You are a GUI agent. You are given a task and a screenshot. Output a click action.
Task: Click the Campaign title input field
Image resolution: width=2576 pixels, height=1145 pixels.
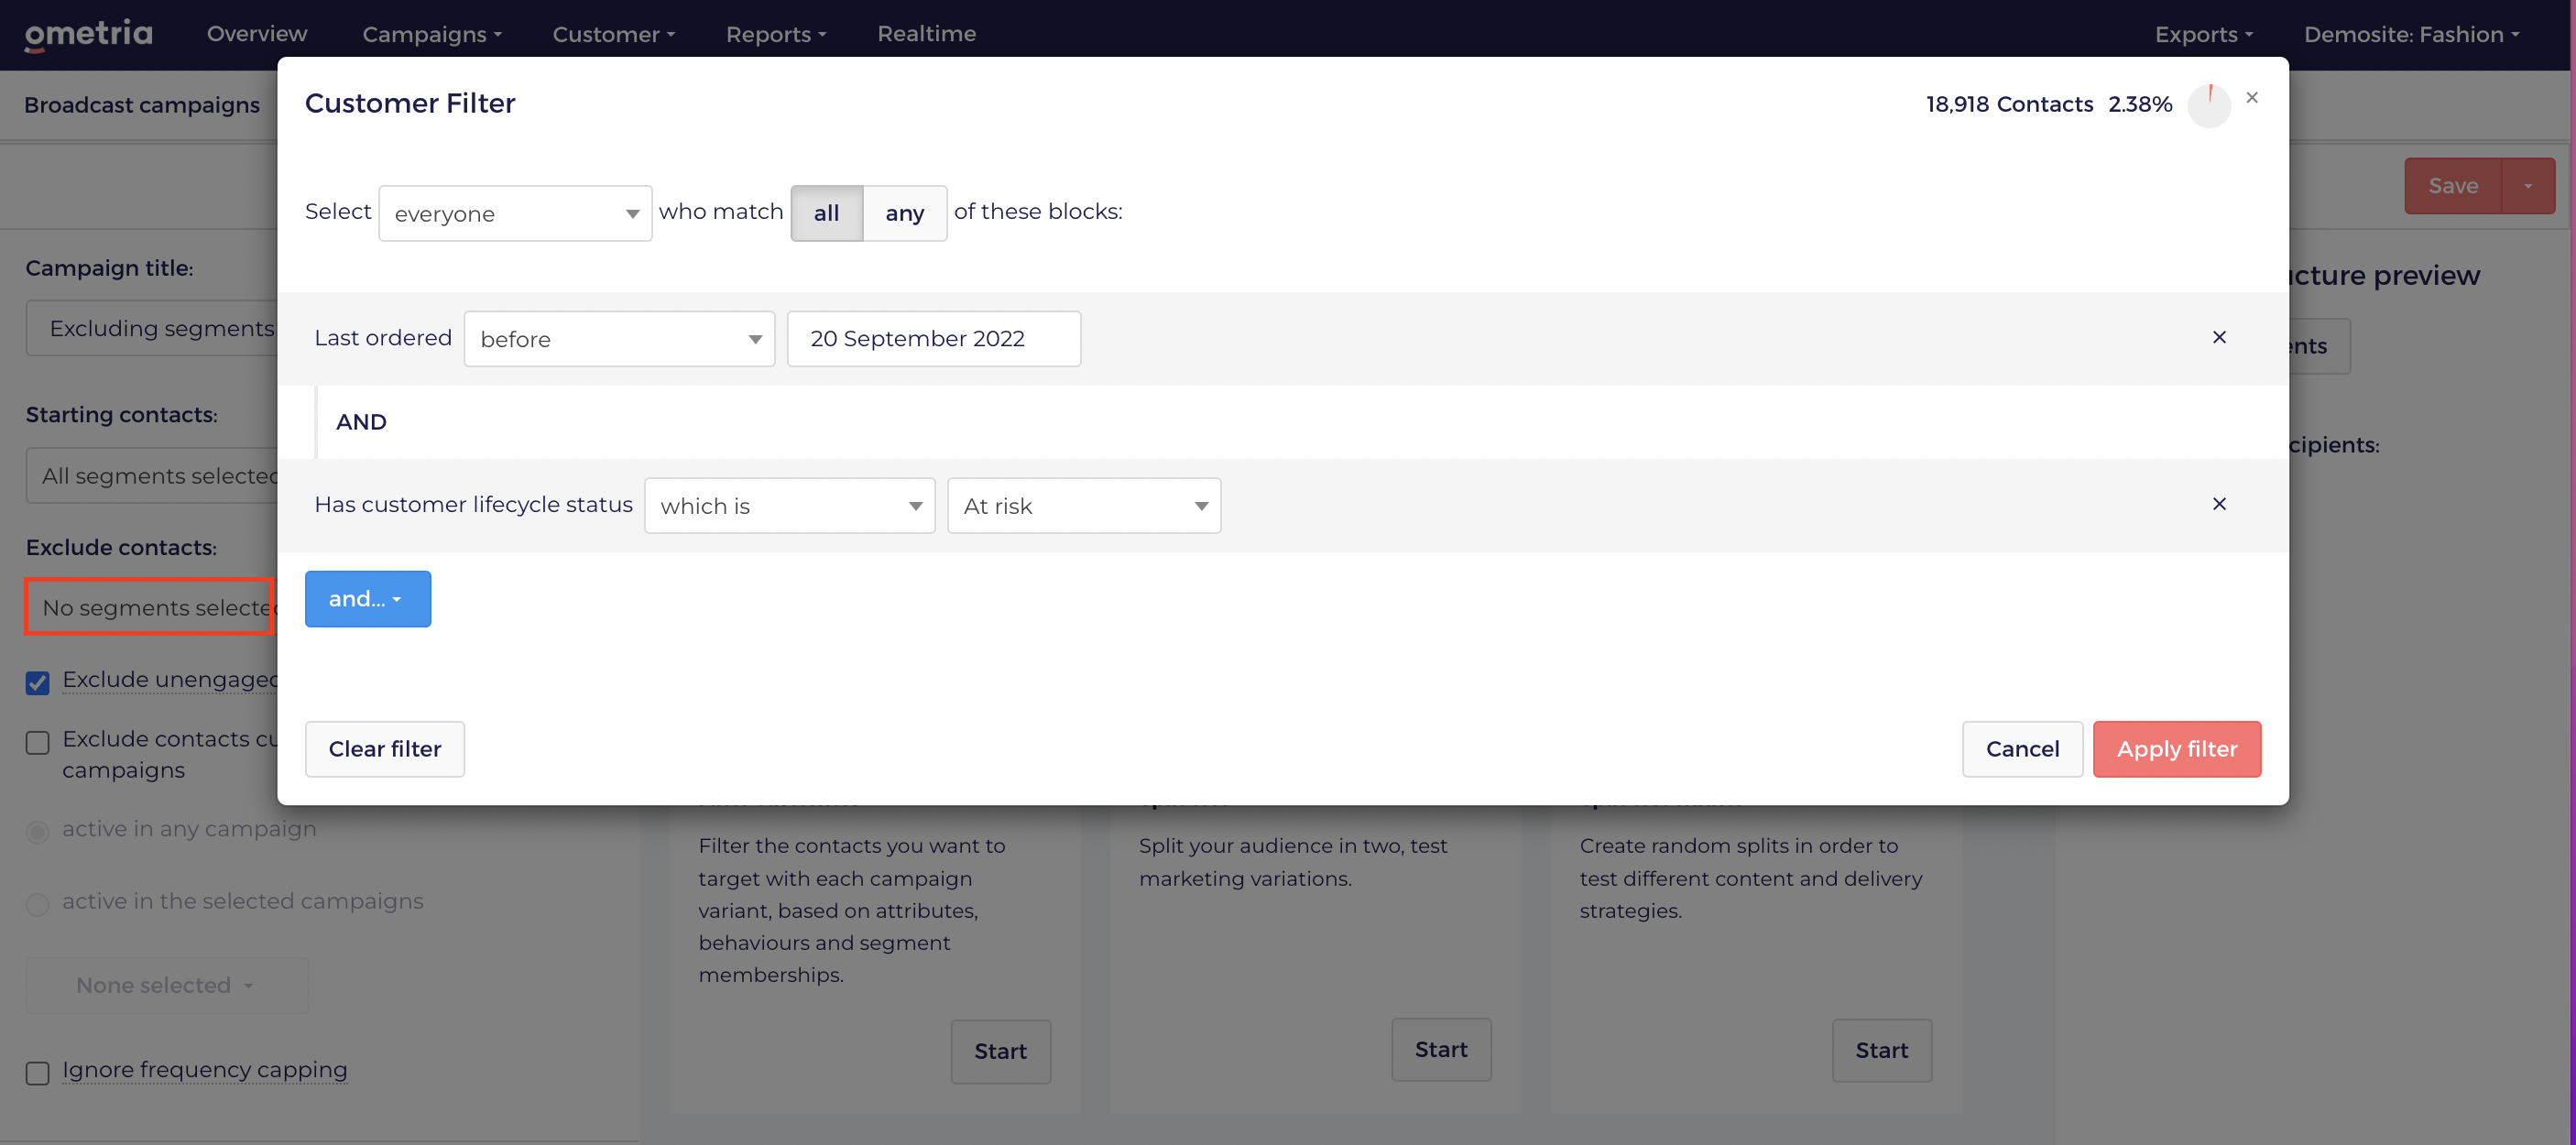pyautogui.click(x=152, y=328)
